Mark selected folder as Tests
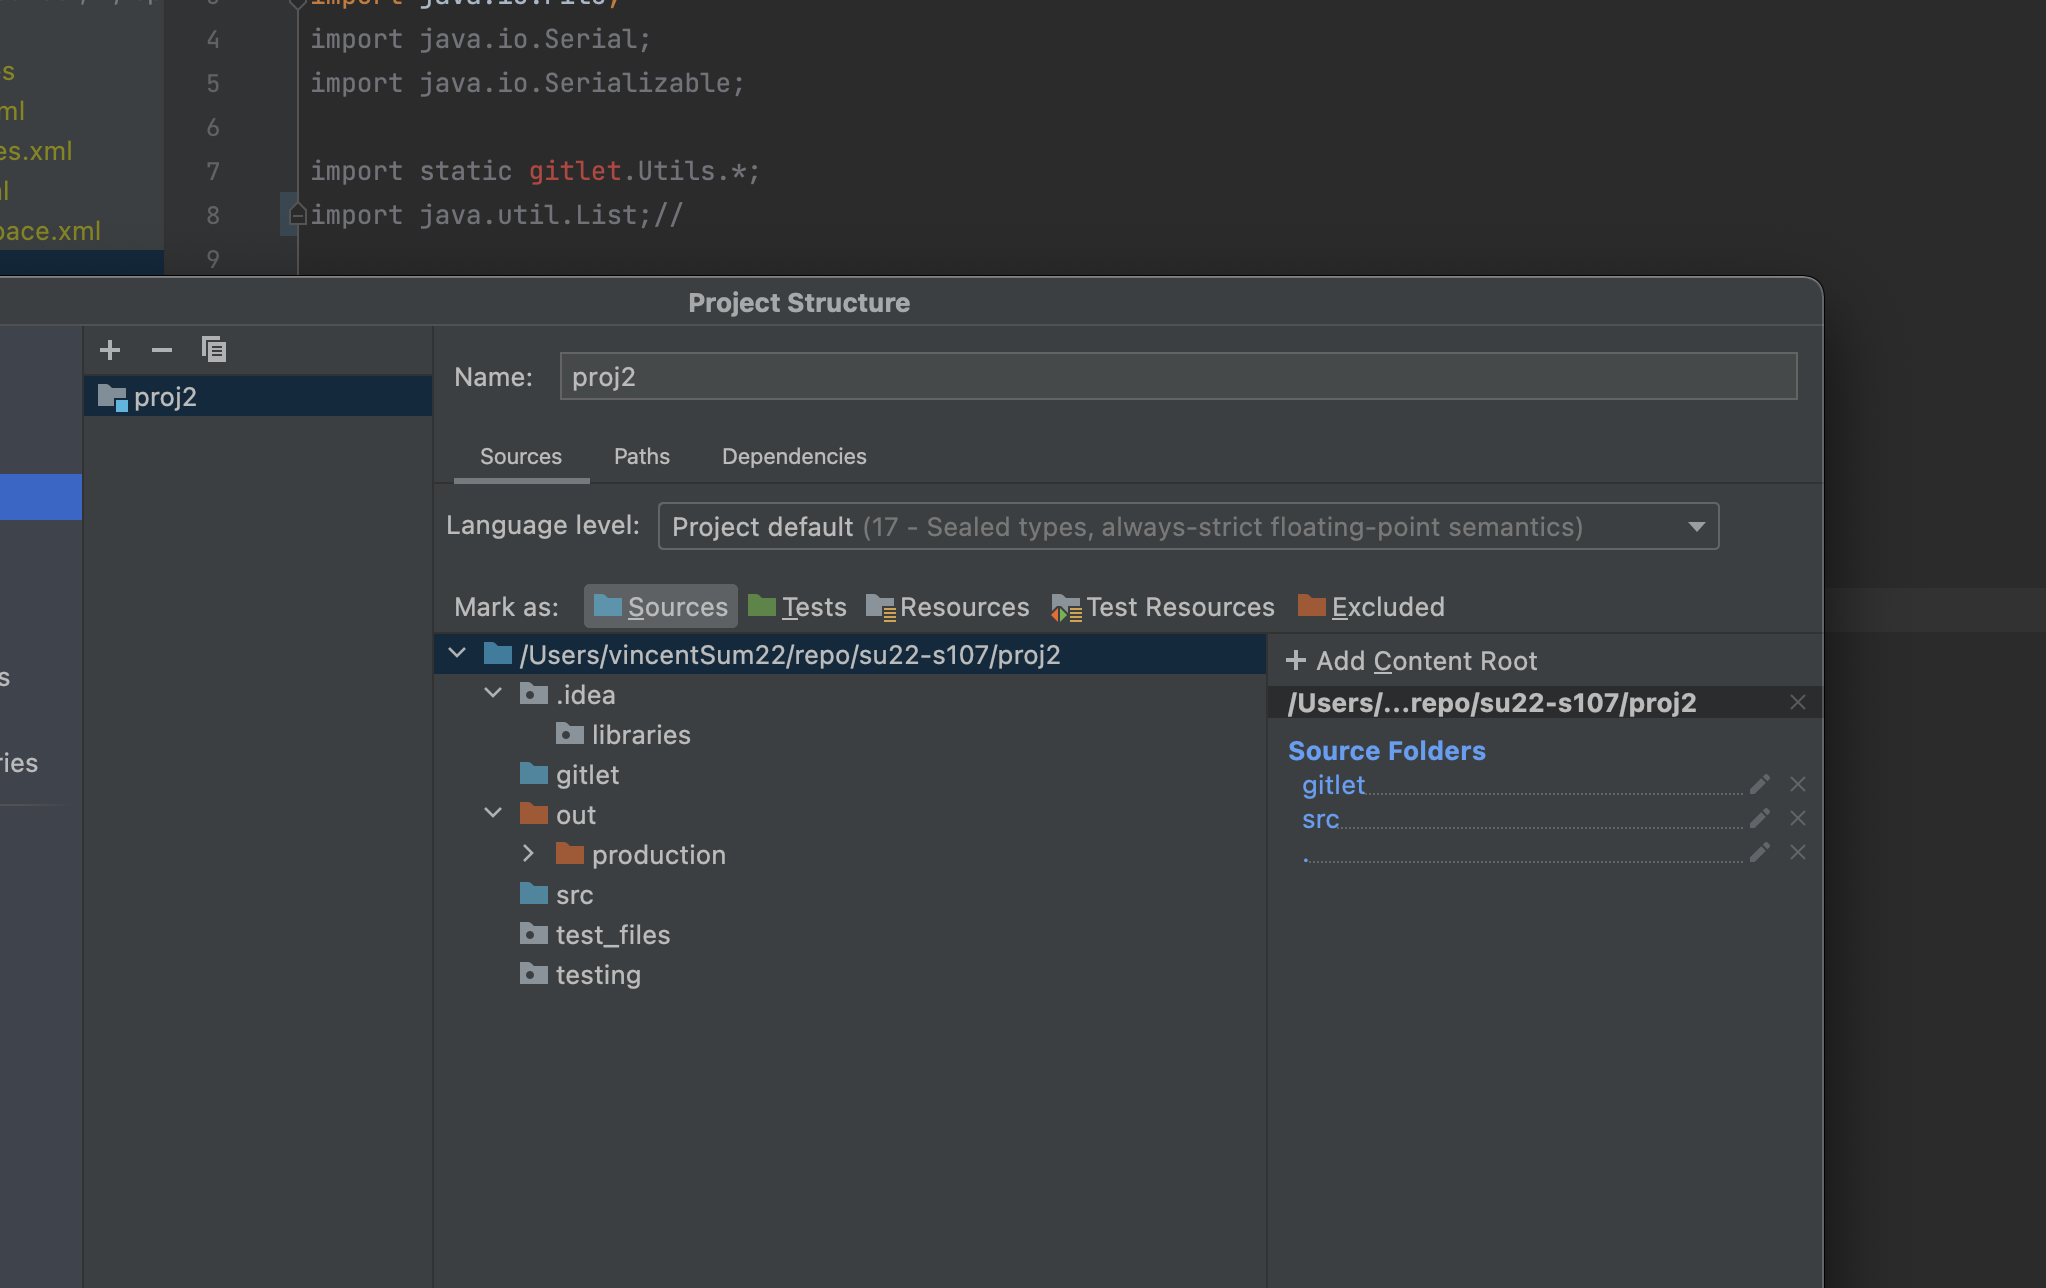2046x1288 pixels. click(797, 607)
